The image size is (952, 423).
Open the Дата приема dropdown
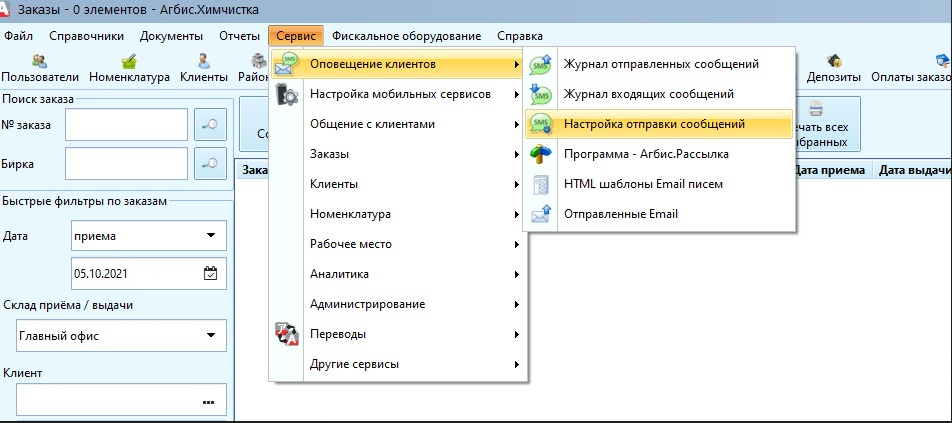pos(149,235)
